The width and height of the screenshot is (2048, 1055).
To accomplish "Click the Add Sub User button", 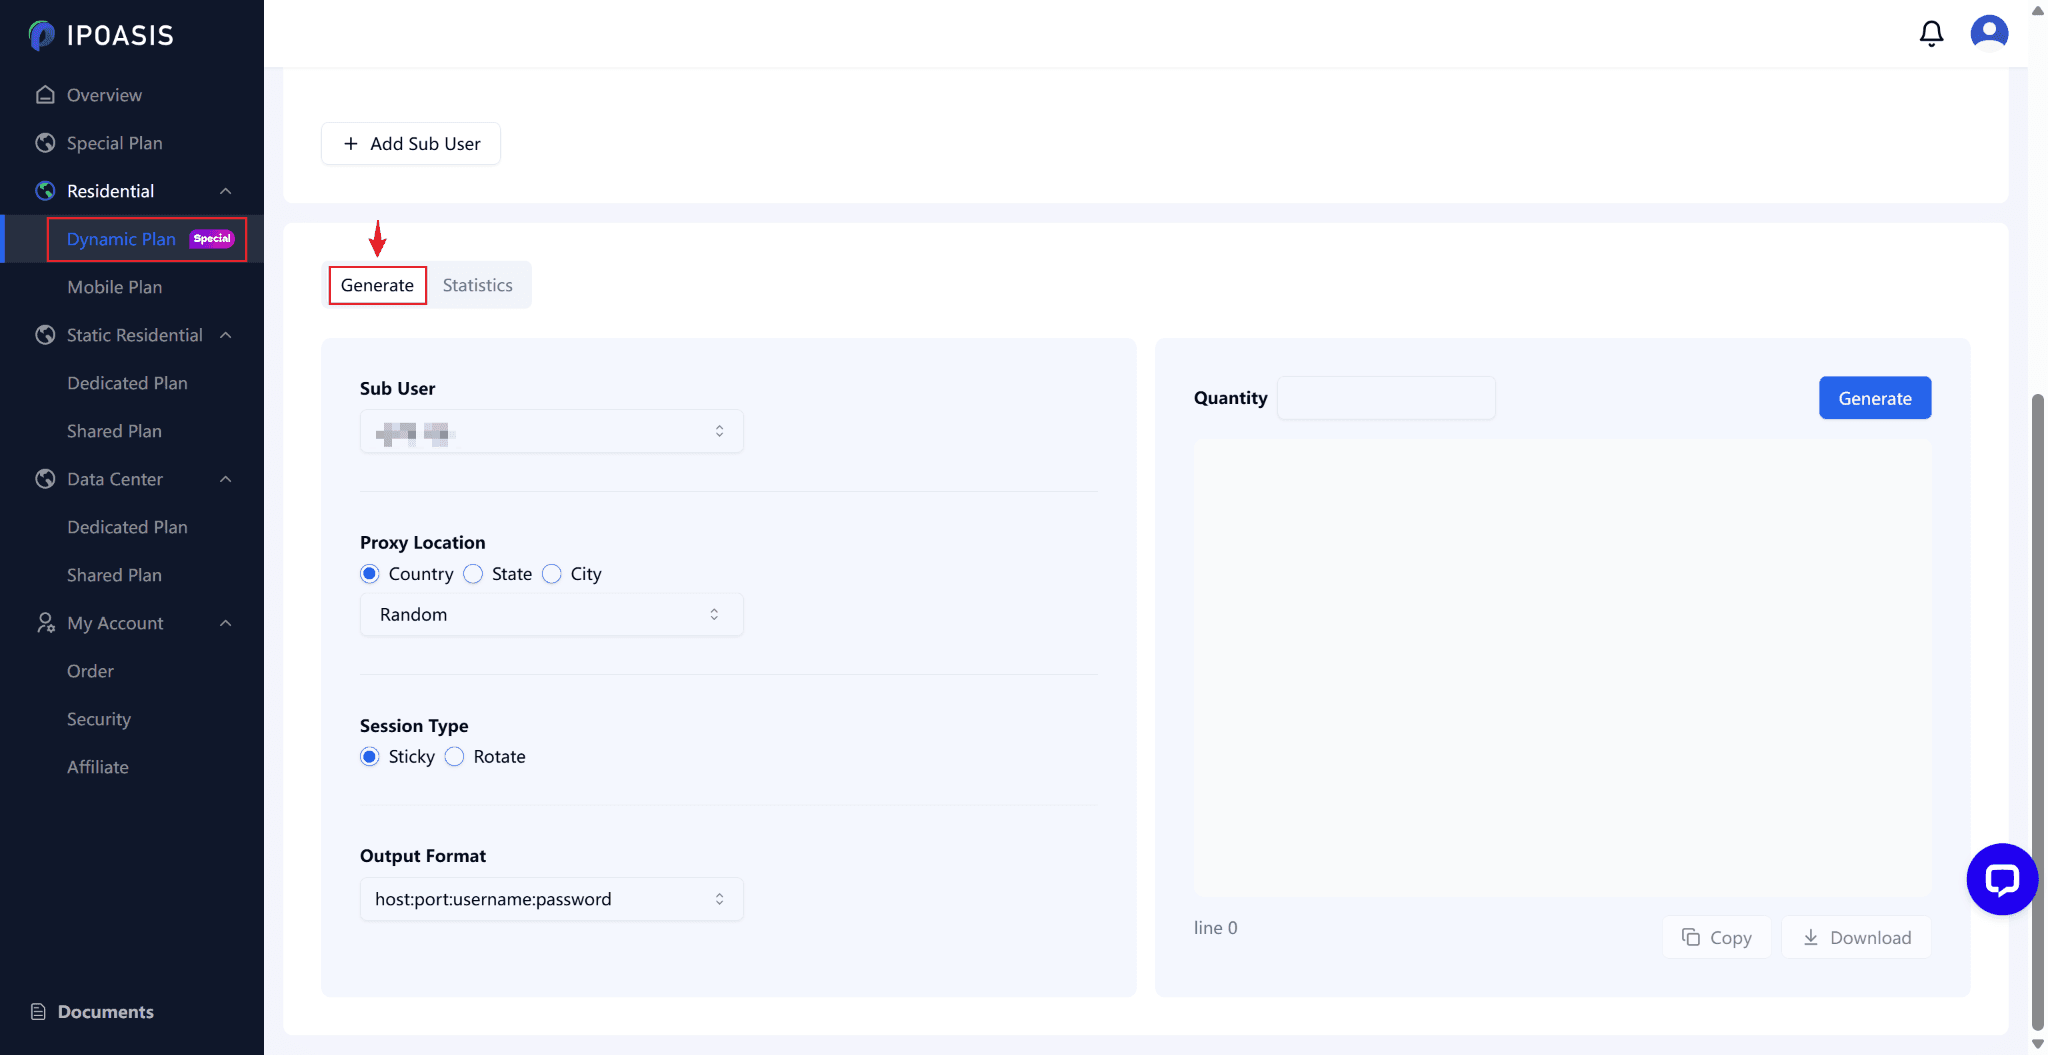I will tap(411, 144).
